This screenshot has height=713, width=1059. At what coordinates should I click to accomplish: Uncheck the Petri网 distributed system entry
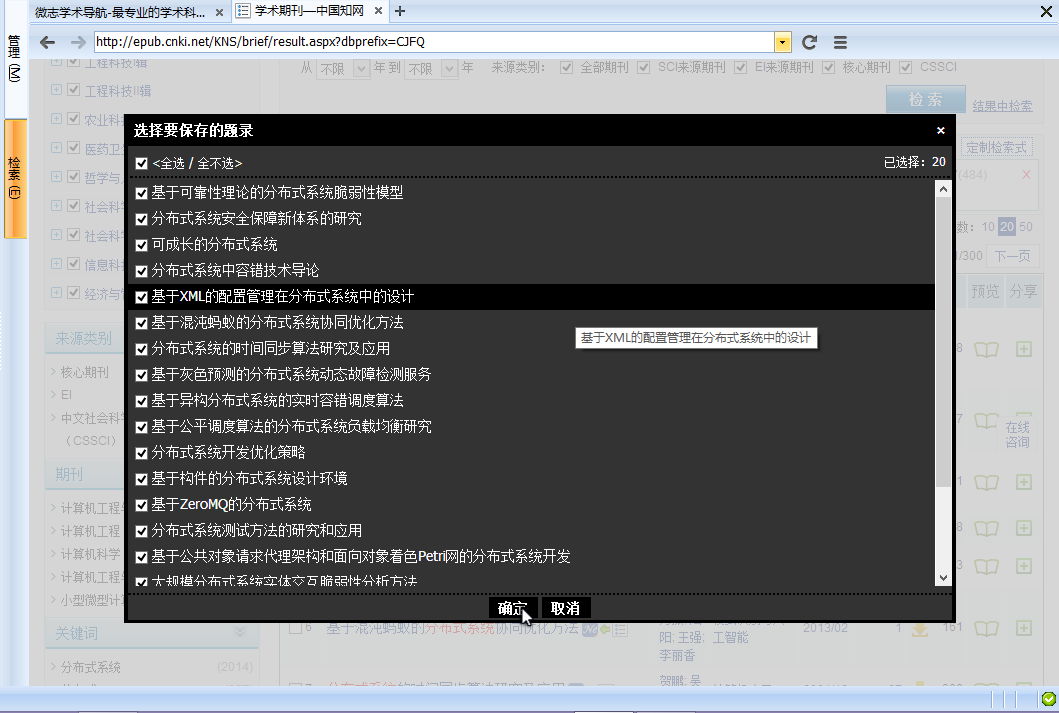pos(141,557)
